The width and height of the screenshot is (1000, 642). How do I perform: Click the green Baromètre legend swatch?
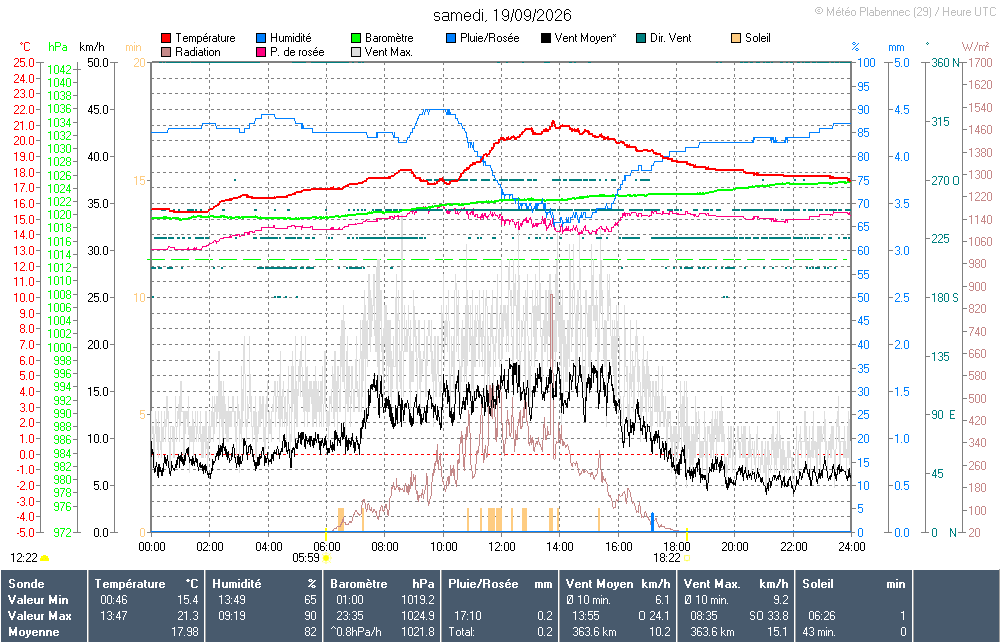pyautogui.click(x=356, y=38)
